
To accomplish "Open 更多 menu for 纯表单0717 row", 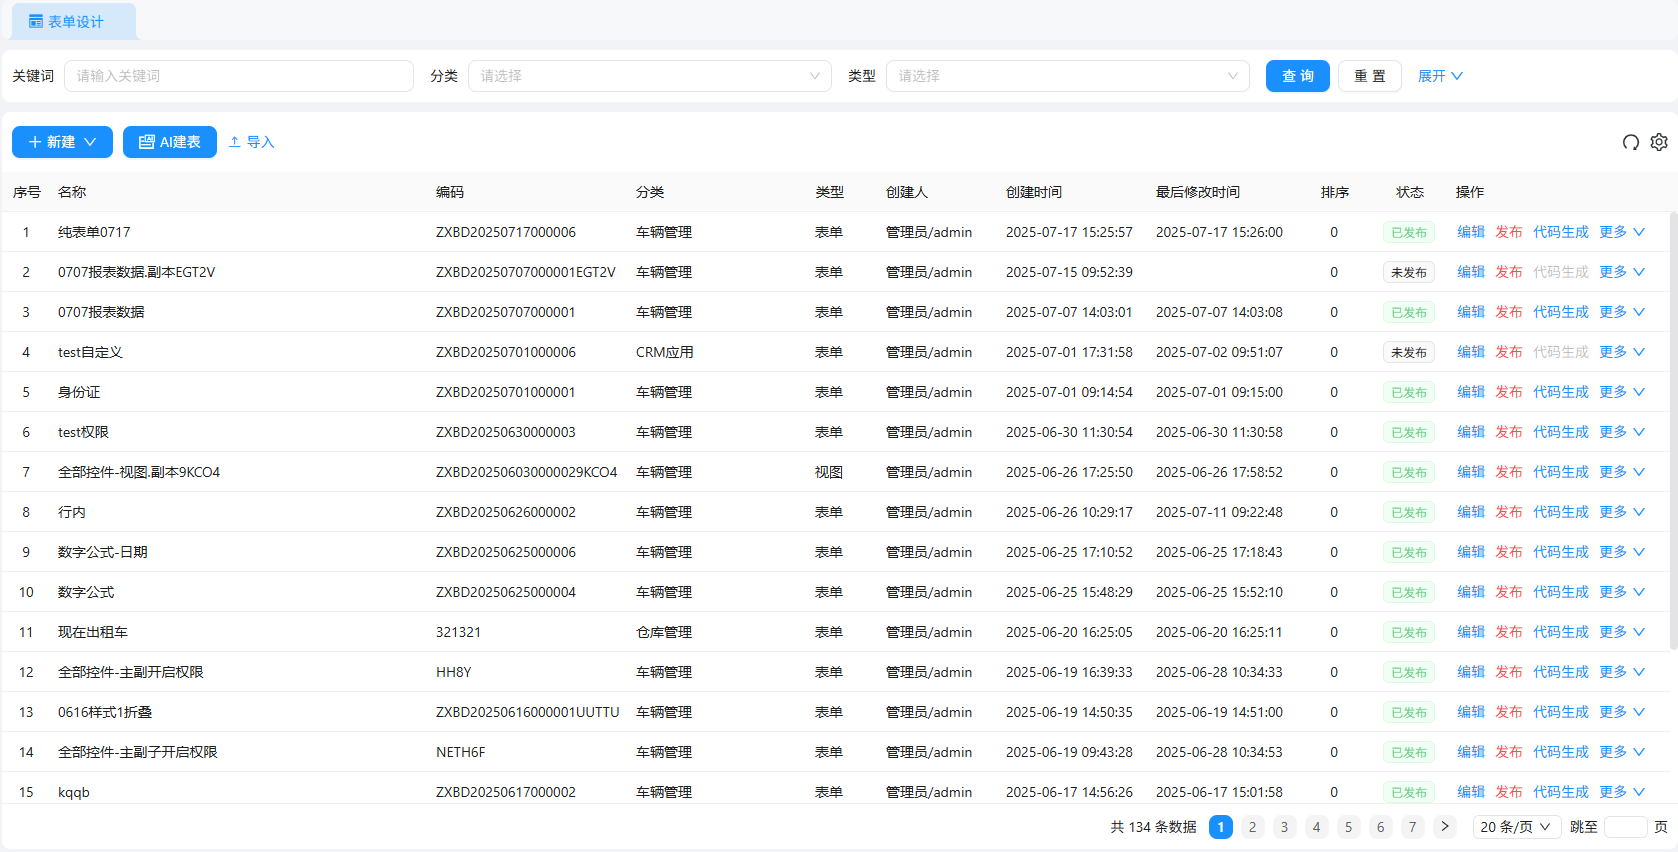I will [1621, 232].
